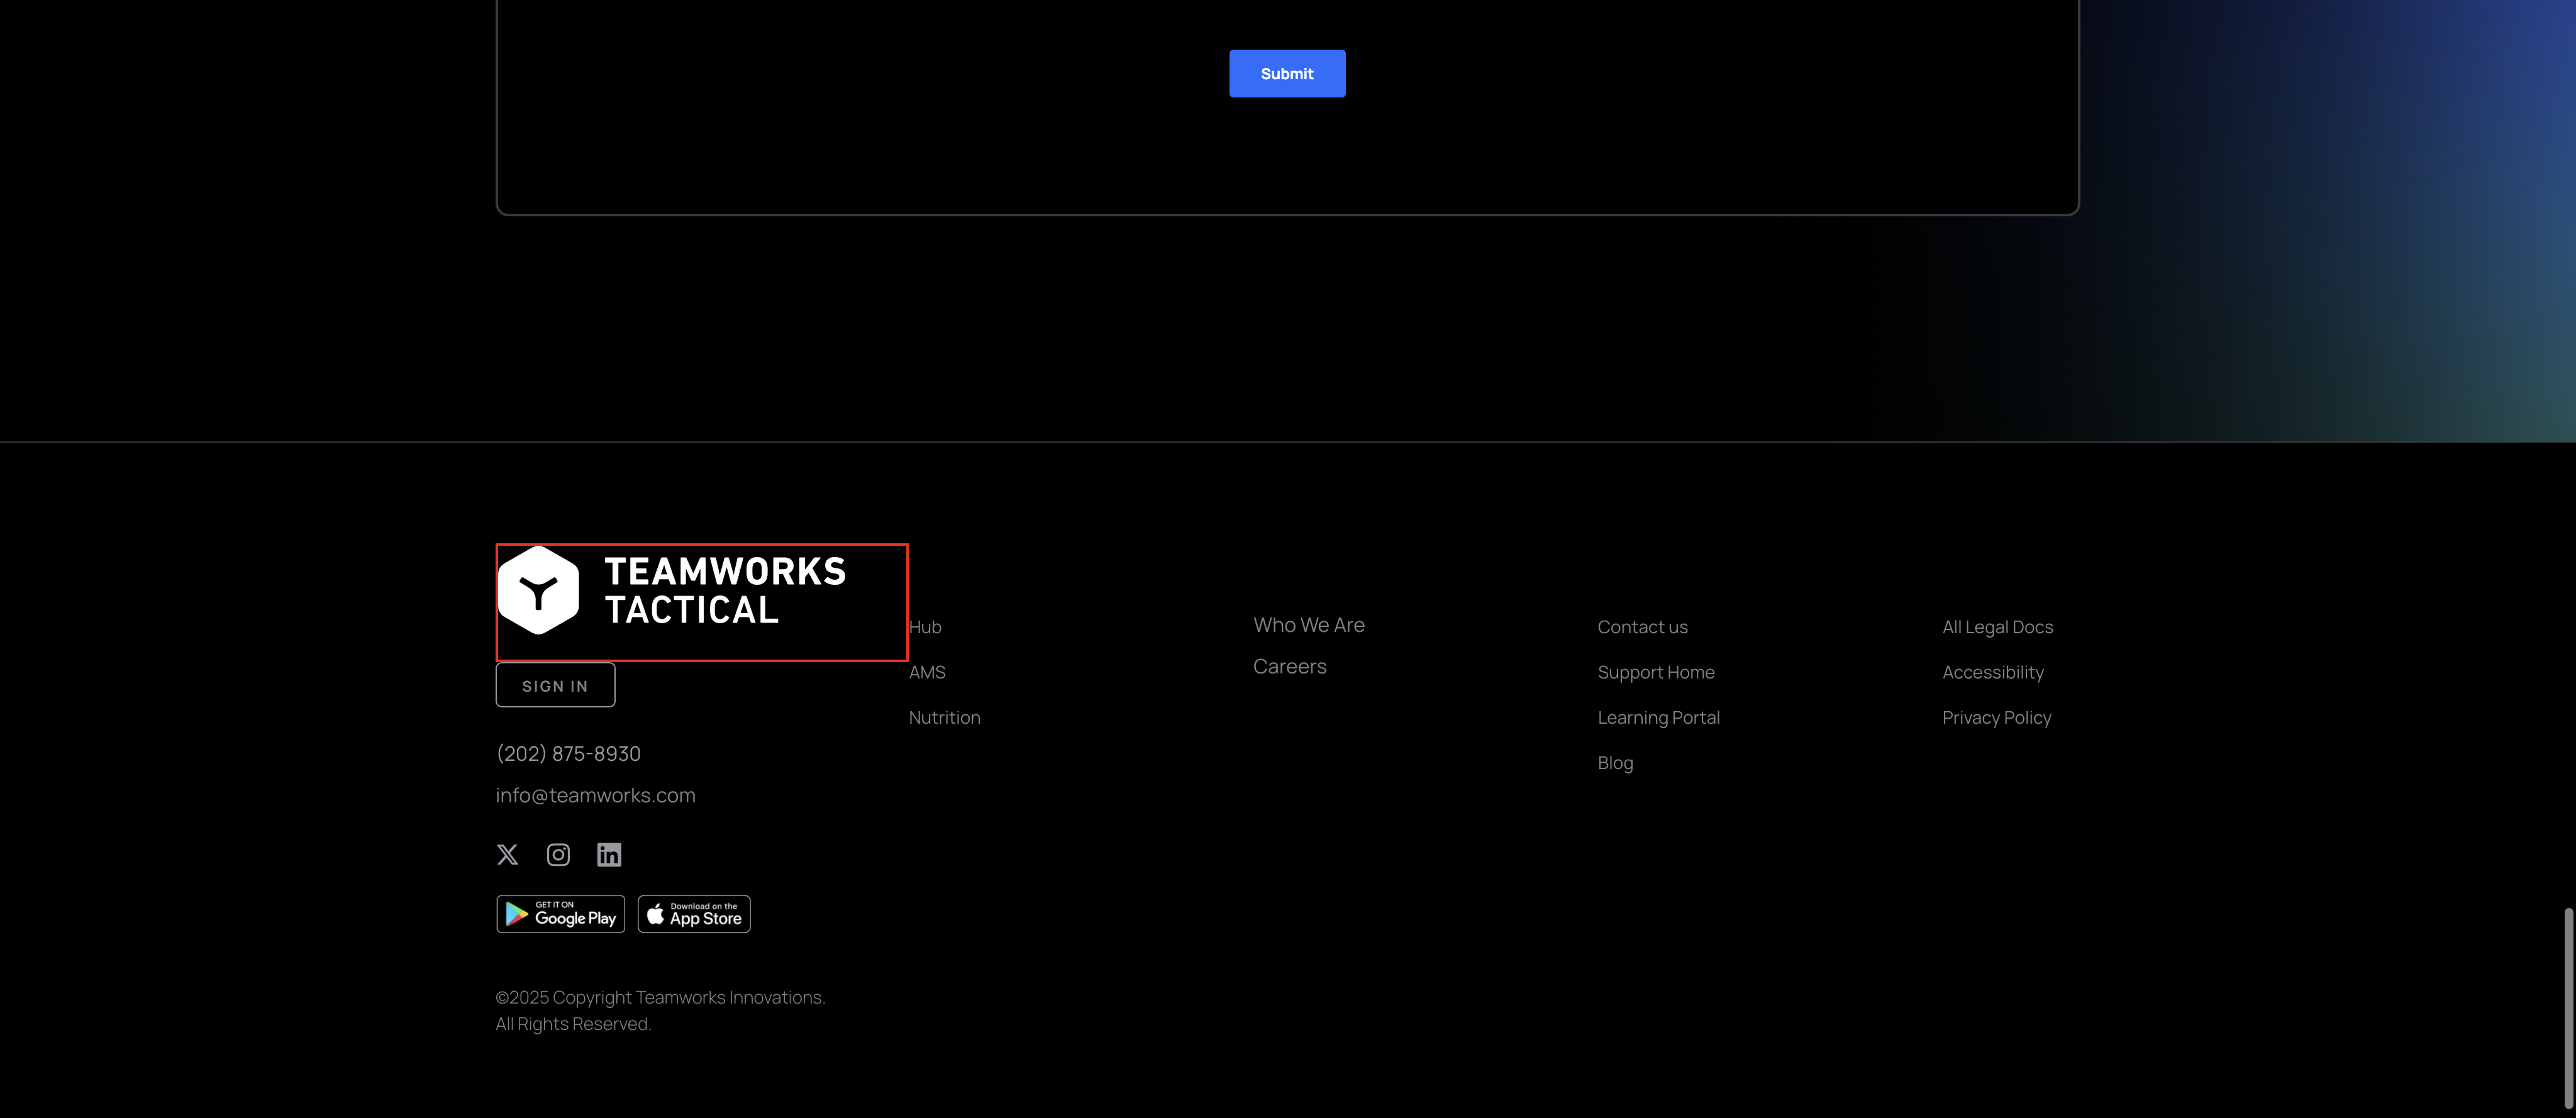Call the (202) 875-8930 phone link

tap(568, 753)
